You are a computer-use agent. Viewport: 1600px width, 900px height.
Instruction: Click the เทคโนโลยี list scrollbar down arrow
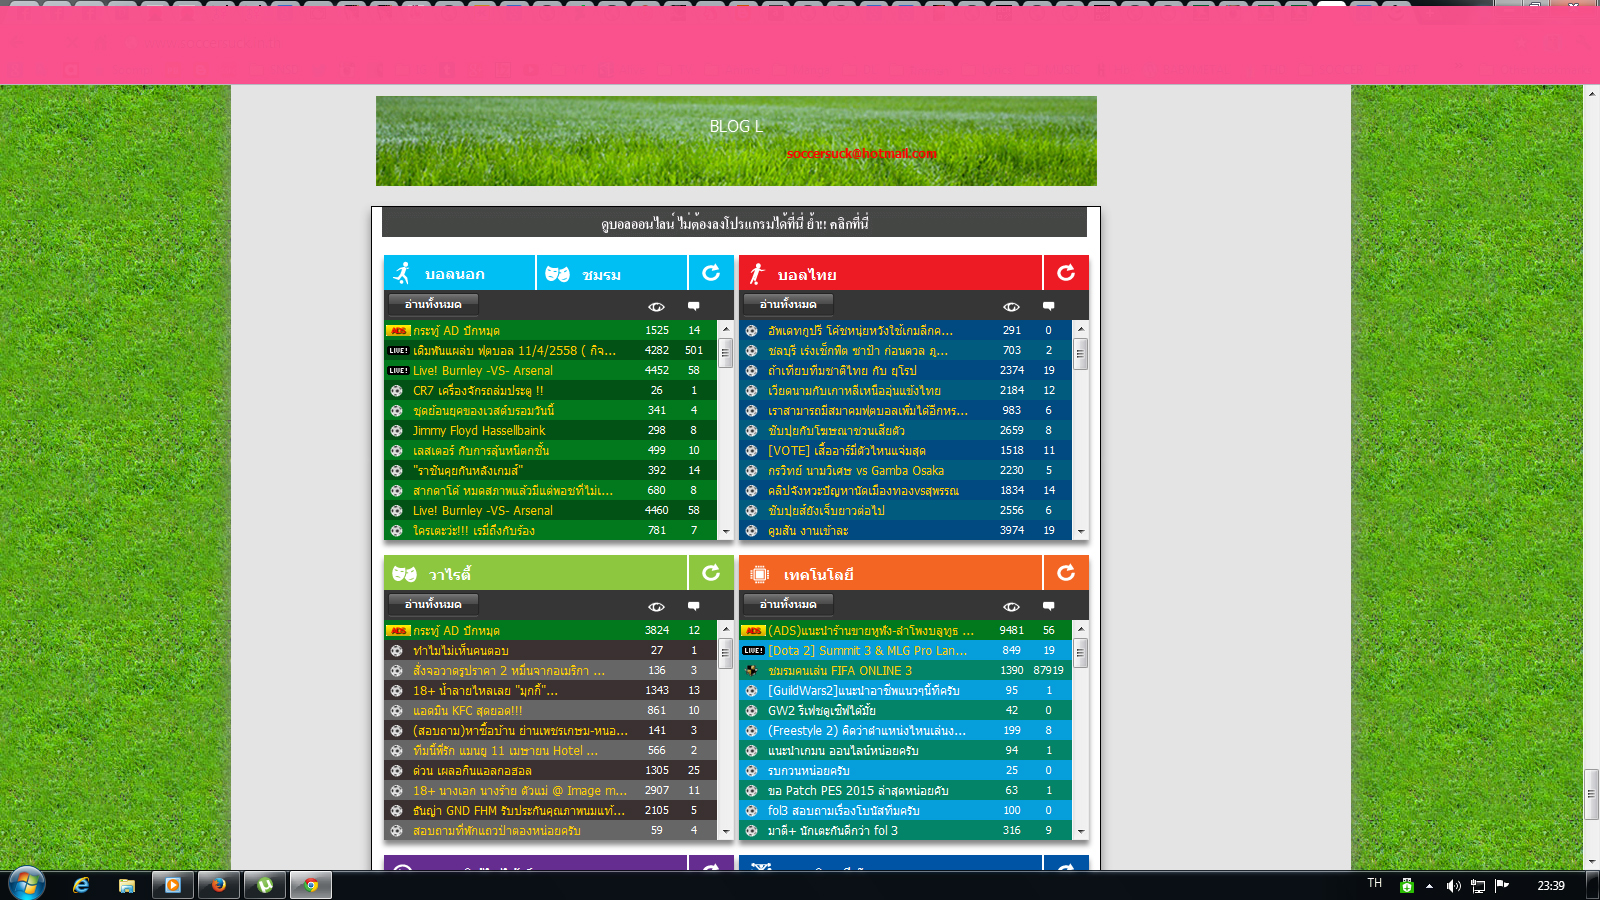click(1081, 831)
